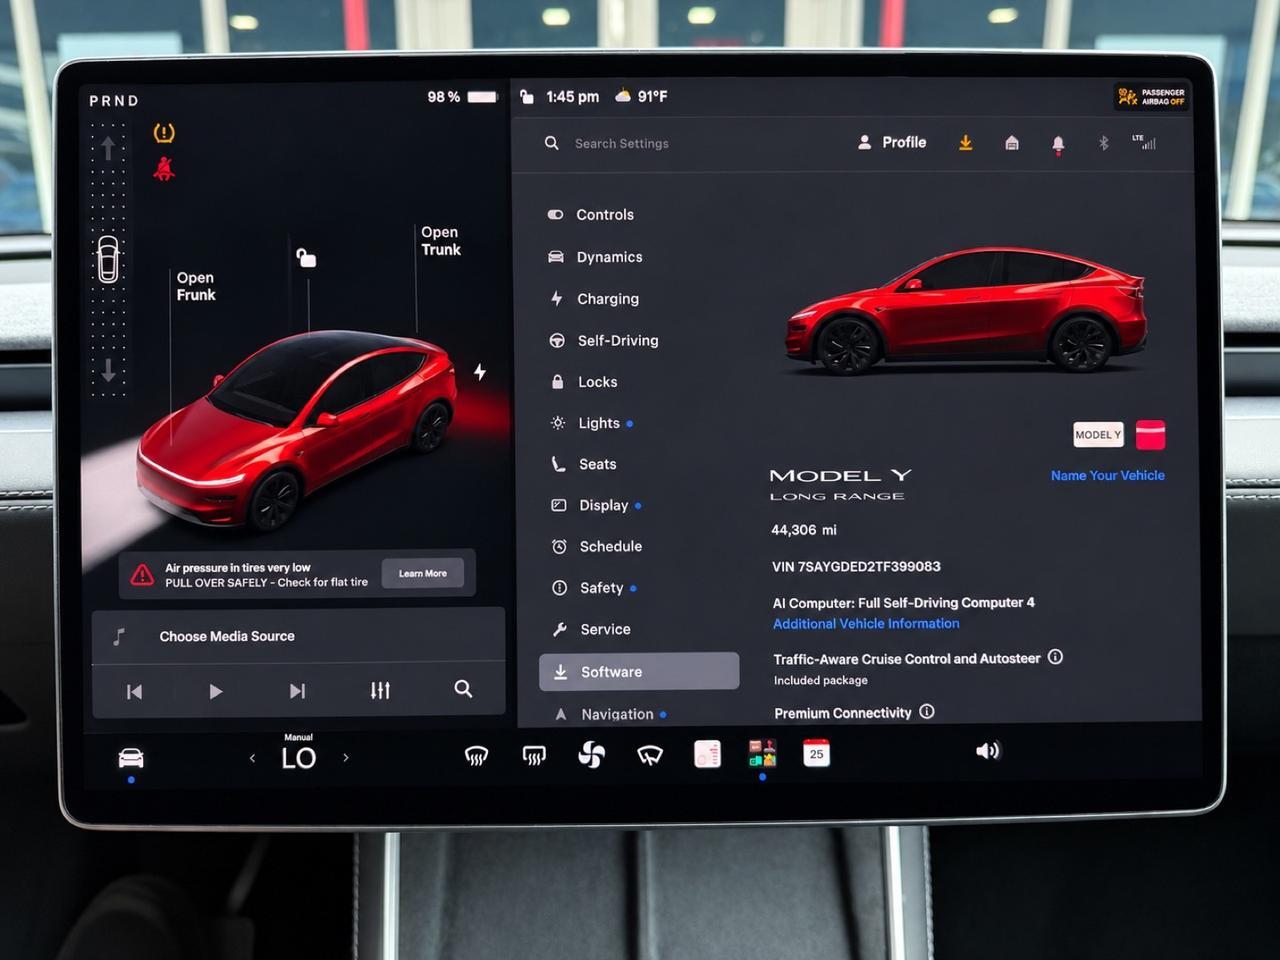Open media equalizer settings icon
Screen dimensions: 1280x960
pos(380,690)
